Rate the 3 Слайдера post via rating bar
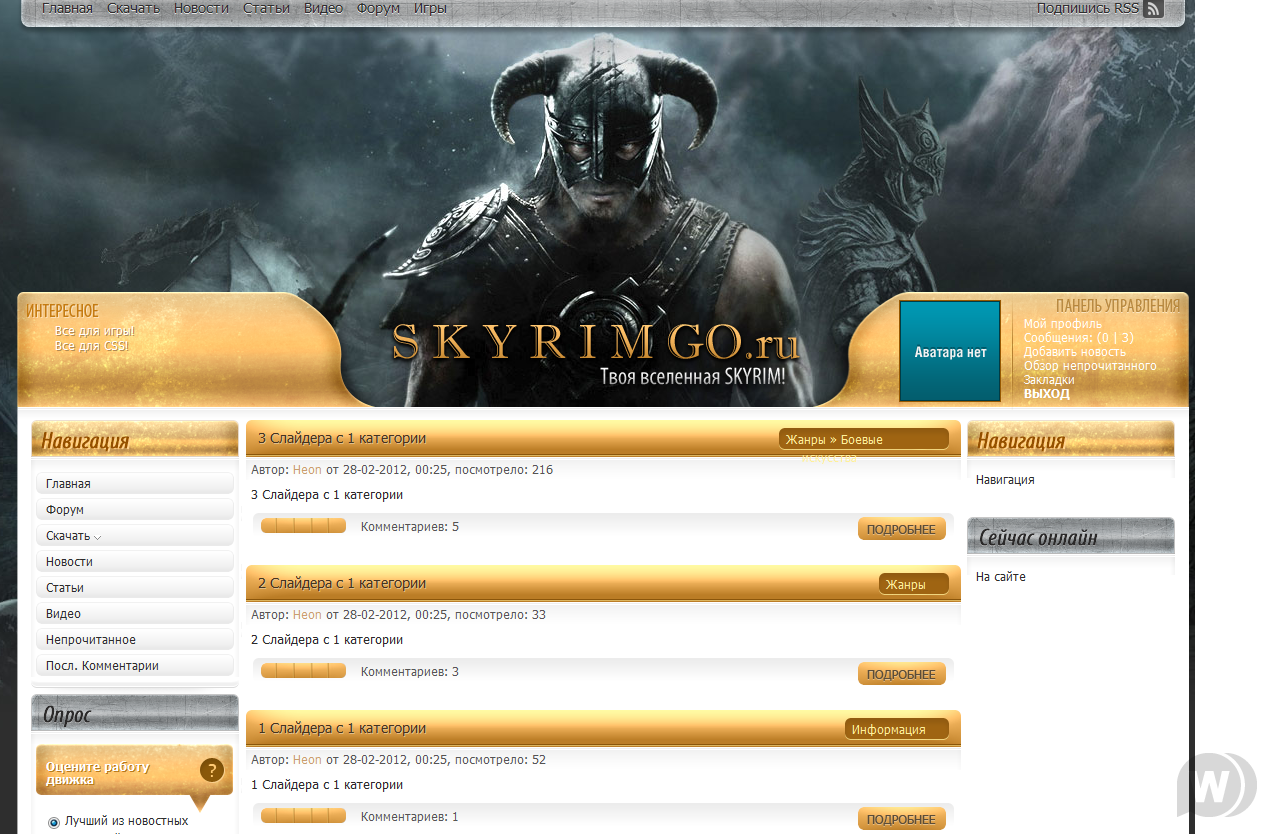 (x=303, y=526)
